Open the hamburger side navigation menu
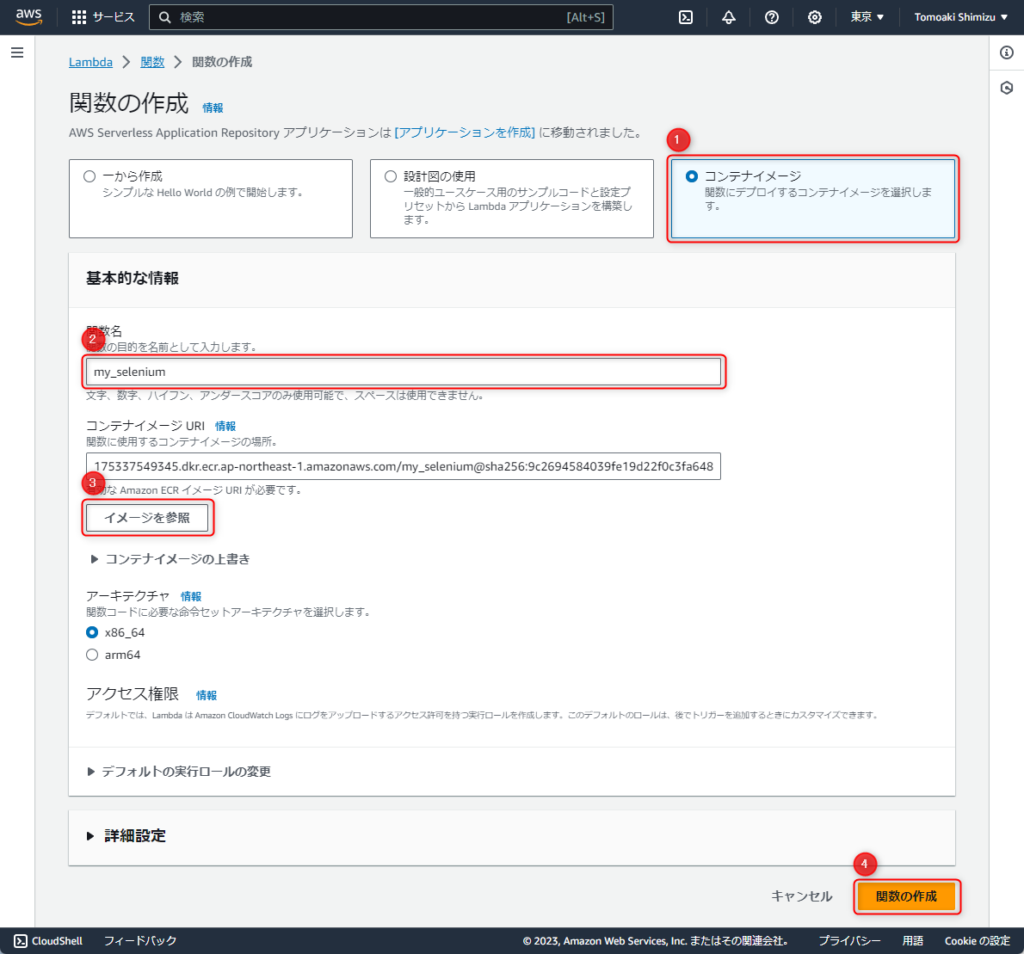 point(18,52)
